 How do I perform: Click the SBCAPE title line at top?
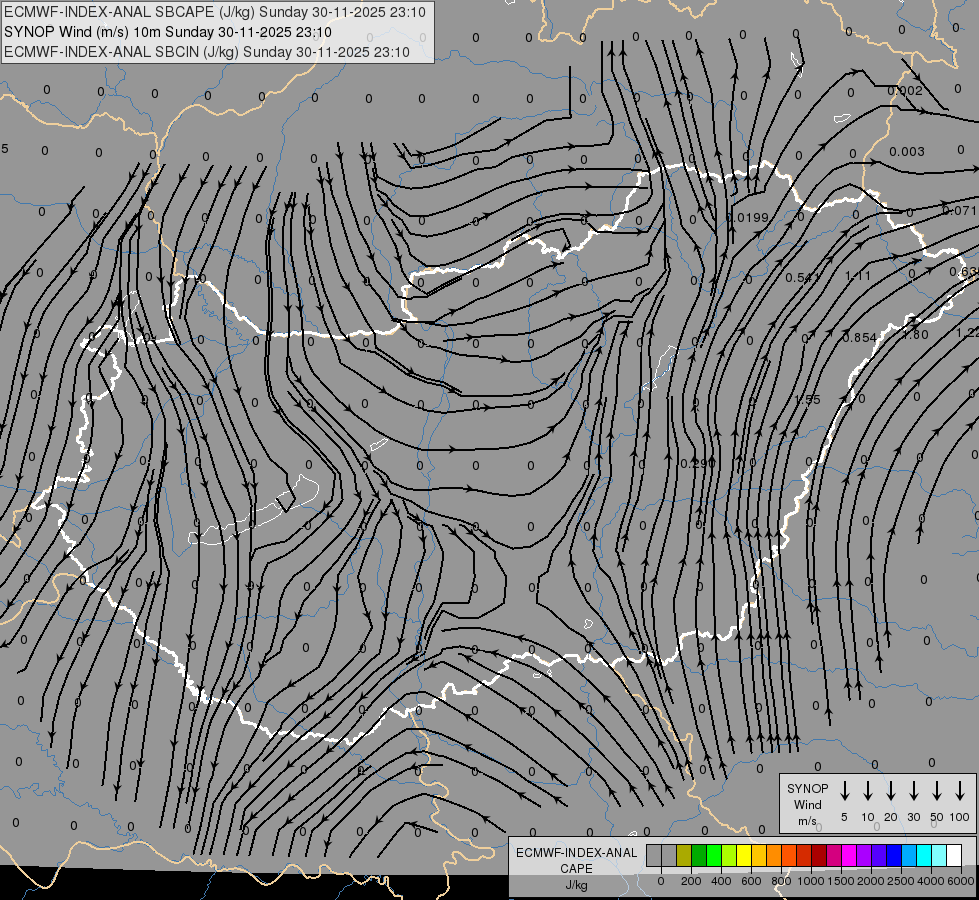click(x=215, y=12)
